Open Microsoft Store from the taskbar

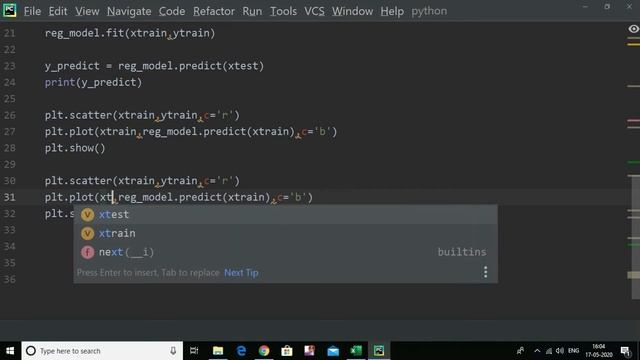click(x=287, y=351)
